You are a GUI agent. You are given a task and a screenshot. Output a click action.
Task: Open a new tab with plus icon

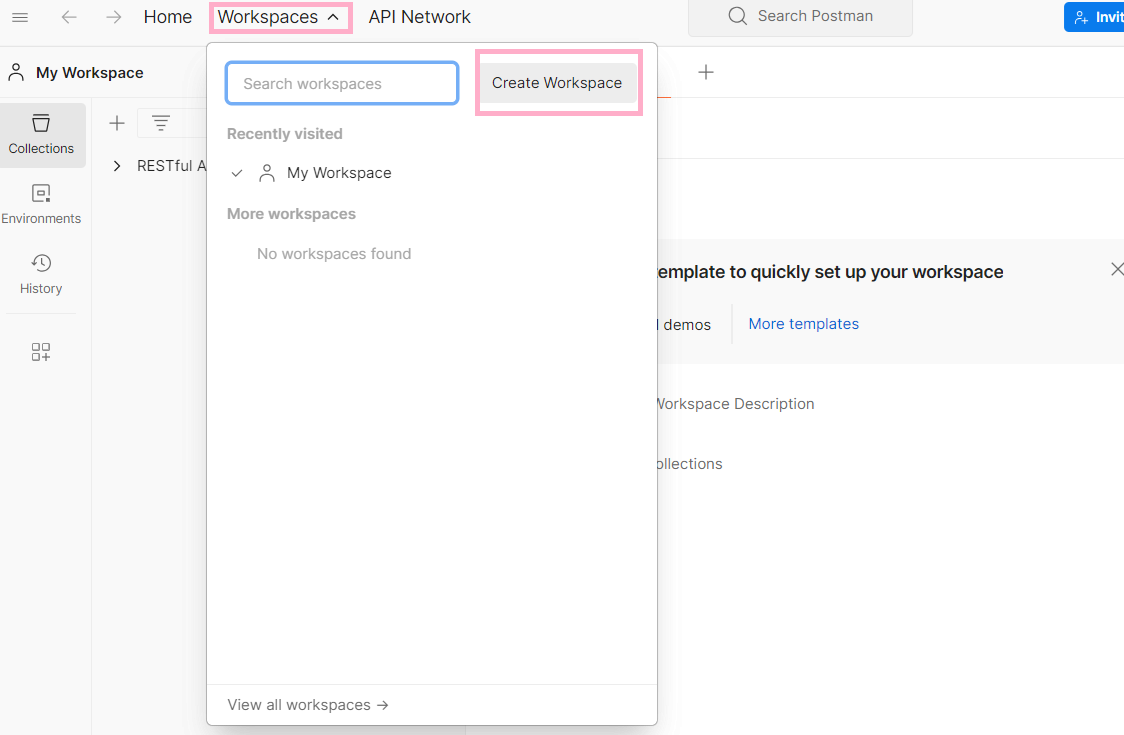706,72
